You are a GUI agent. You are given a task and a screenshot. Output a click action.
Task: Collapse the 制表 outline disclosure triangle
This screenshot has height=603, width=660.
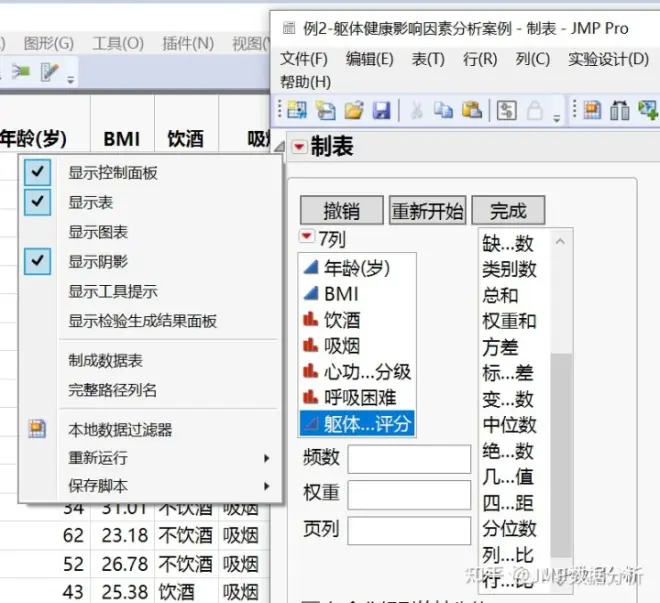(279, 147)
